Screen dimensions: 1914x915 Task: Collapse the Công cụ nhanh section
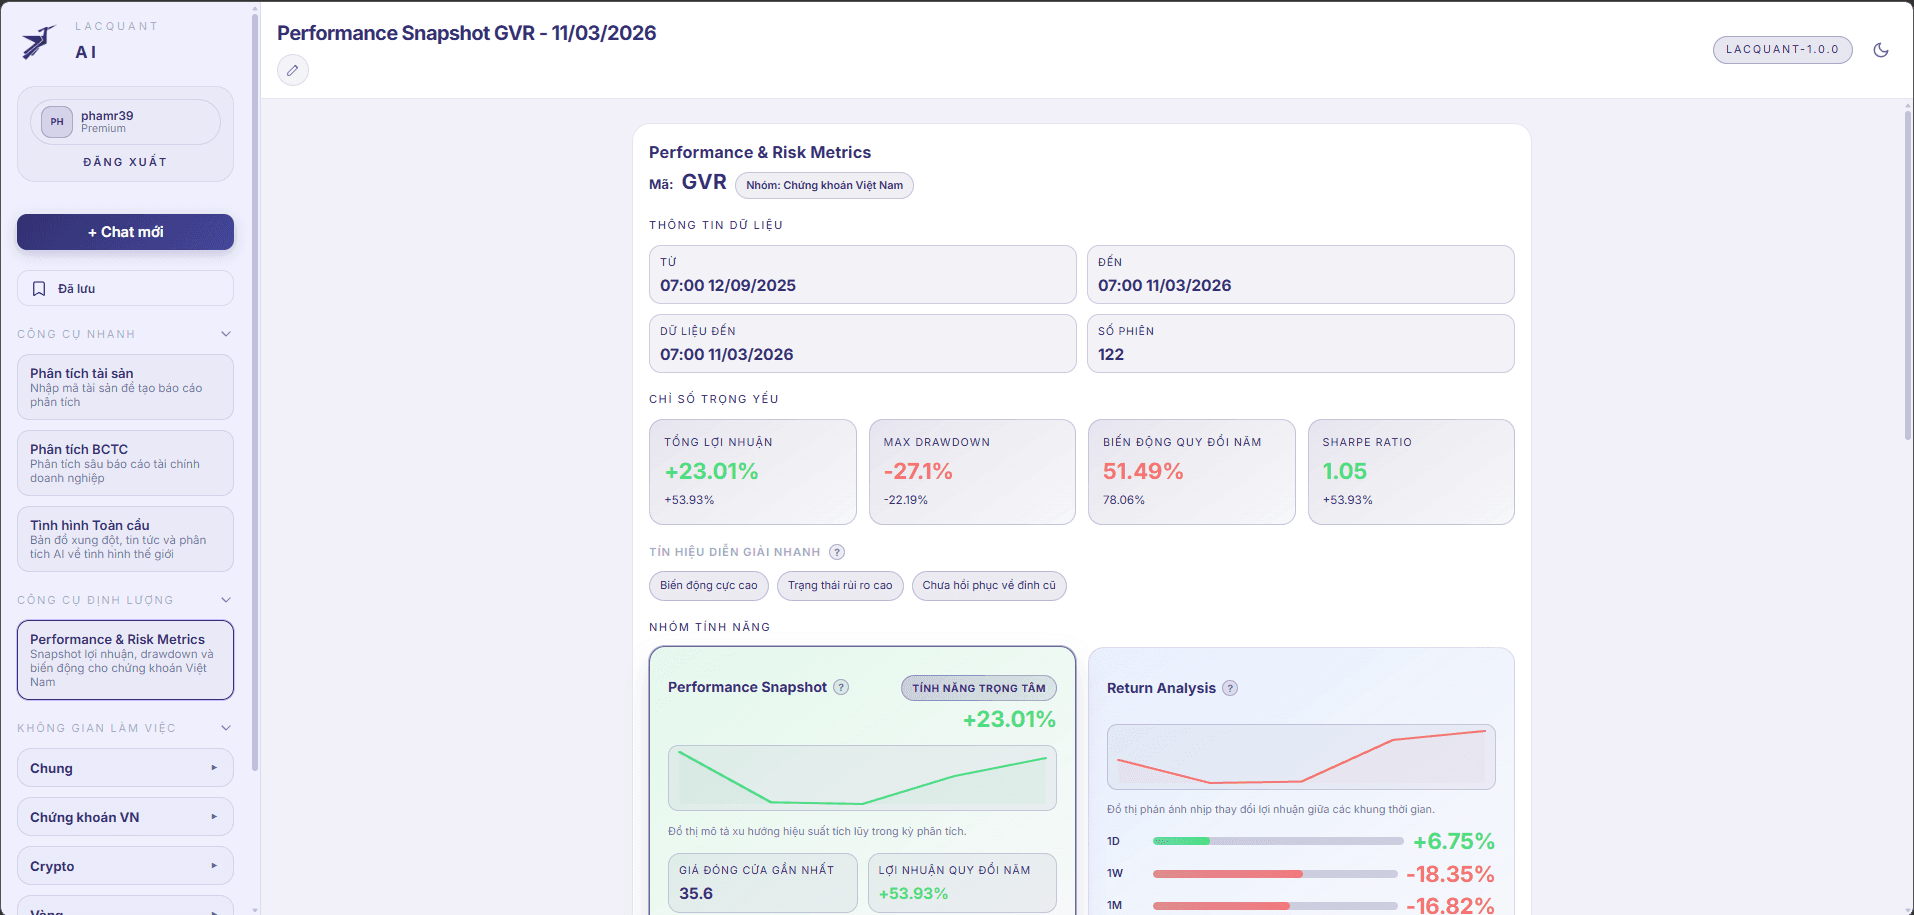[x=226, y=334]
